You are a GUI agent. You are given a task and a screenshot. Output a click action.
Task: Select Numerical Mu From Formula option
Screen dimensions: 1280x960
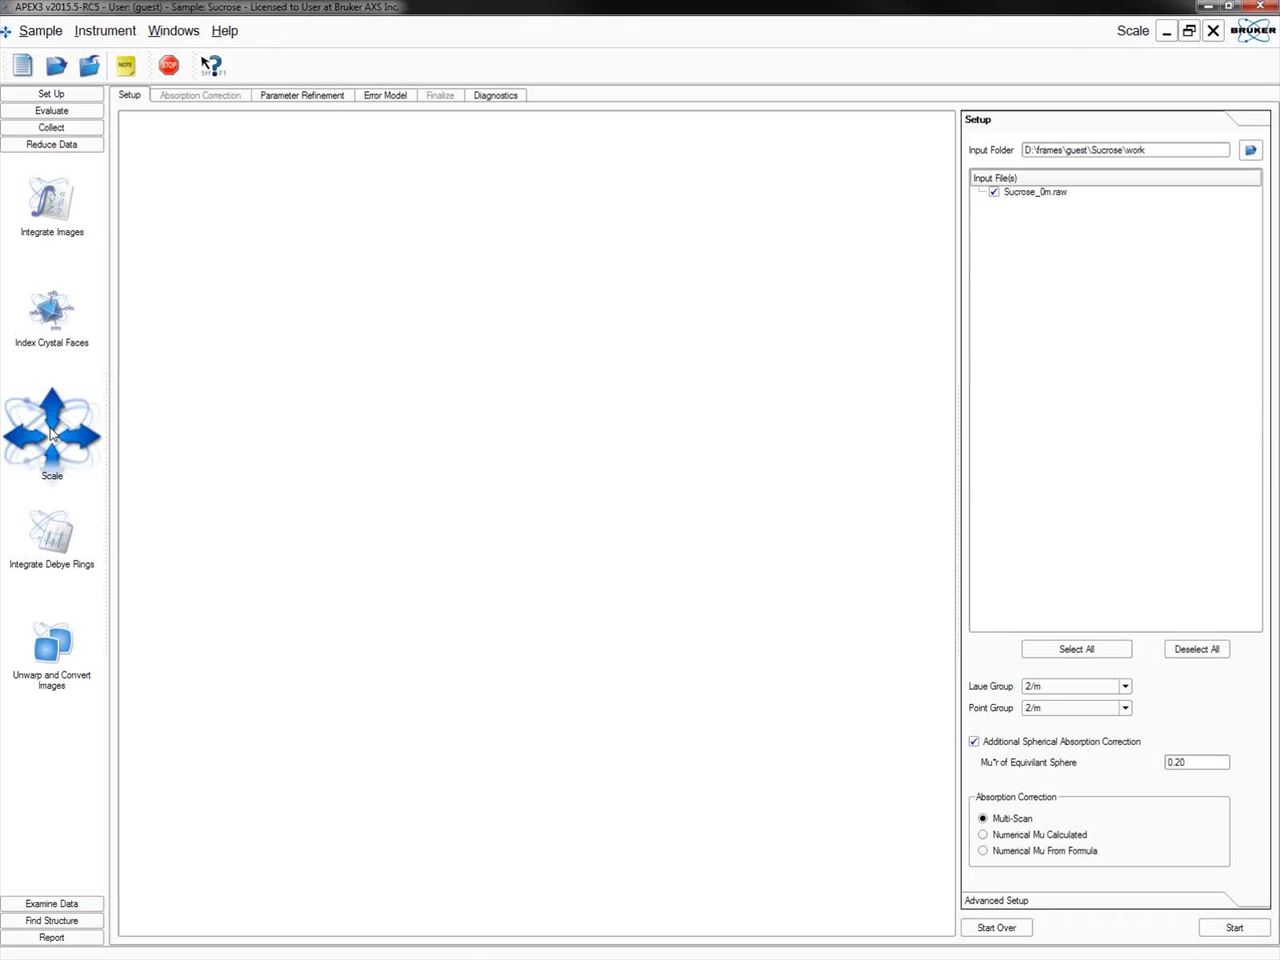click(x=983, y=851)
